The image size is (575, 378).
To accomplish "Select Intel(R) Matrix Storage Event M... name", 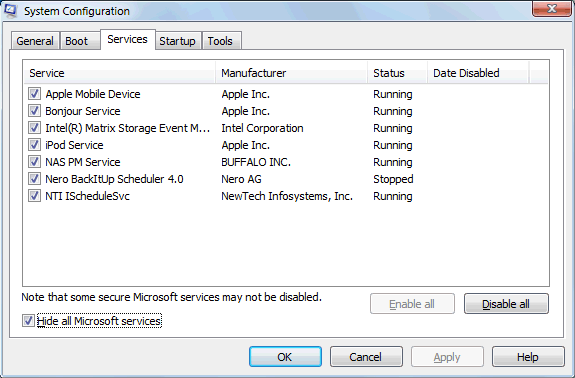I will click(128, 128).
